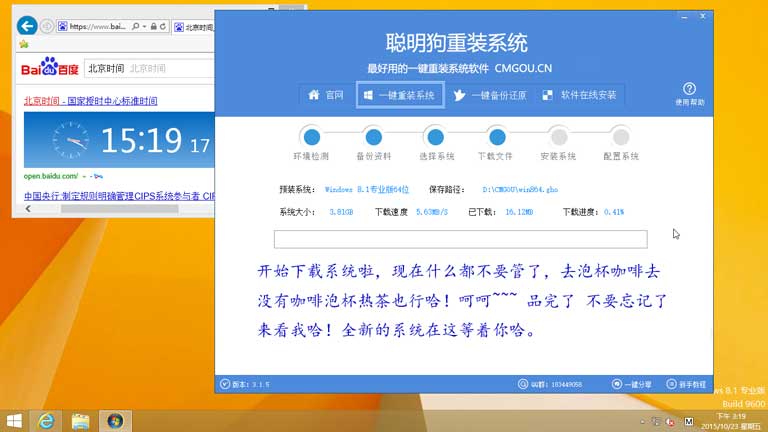Click the 下载文件 step circle
The width and height of the screenshot is (768, 432).
pos(496,137)
